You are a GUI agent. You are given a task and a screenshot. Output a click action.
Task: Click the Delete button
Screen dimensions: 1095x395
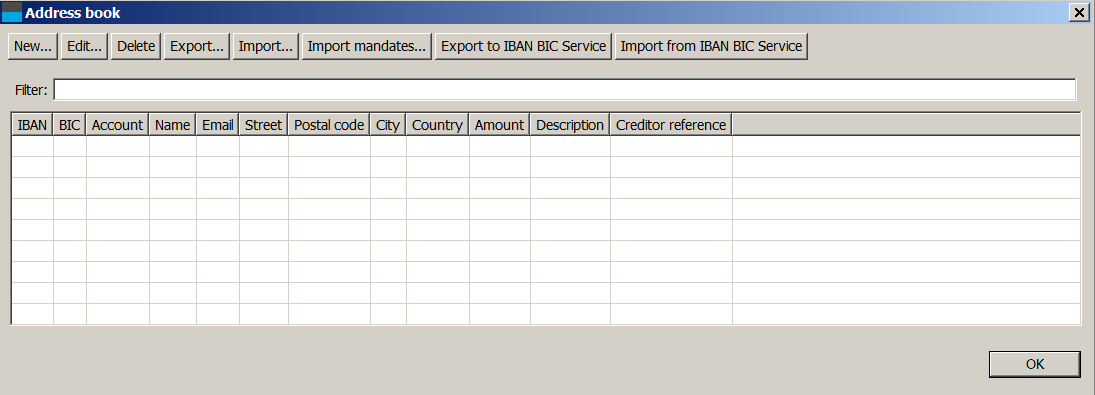click(x=136, y=46)
